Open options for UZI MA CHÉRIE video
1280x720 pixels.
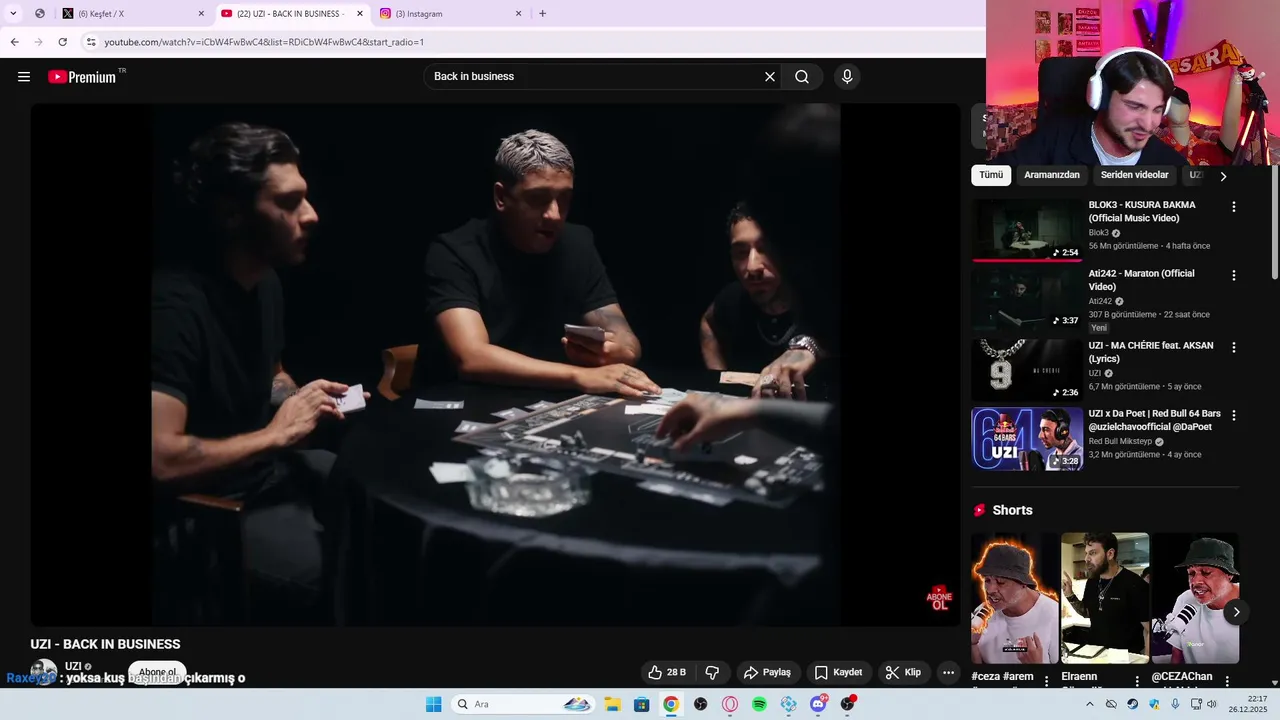tap(1233, 347)
